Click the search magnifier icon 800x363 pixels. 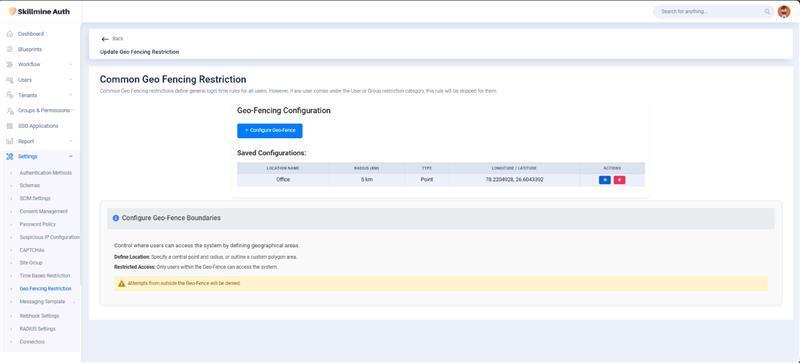point(767,12)
